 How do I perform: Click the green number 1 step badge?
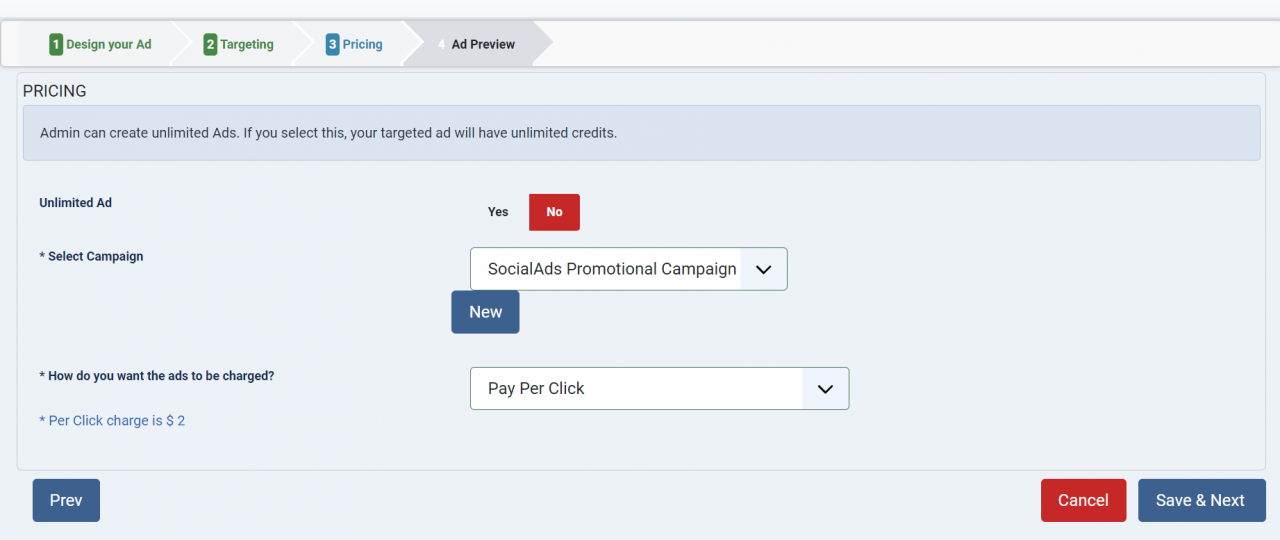tap(56, 45)
